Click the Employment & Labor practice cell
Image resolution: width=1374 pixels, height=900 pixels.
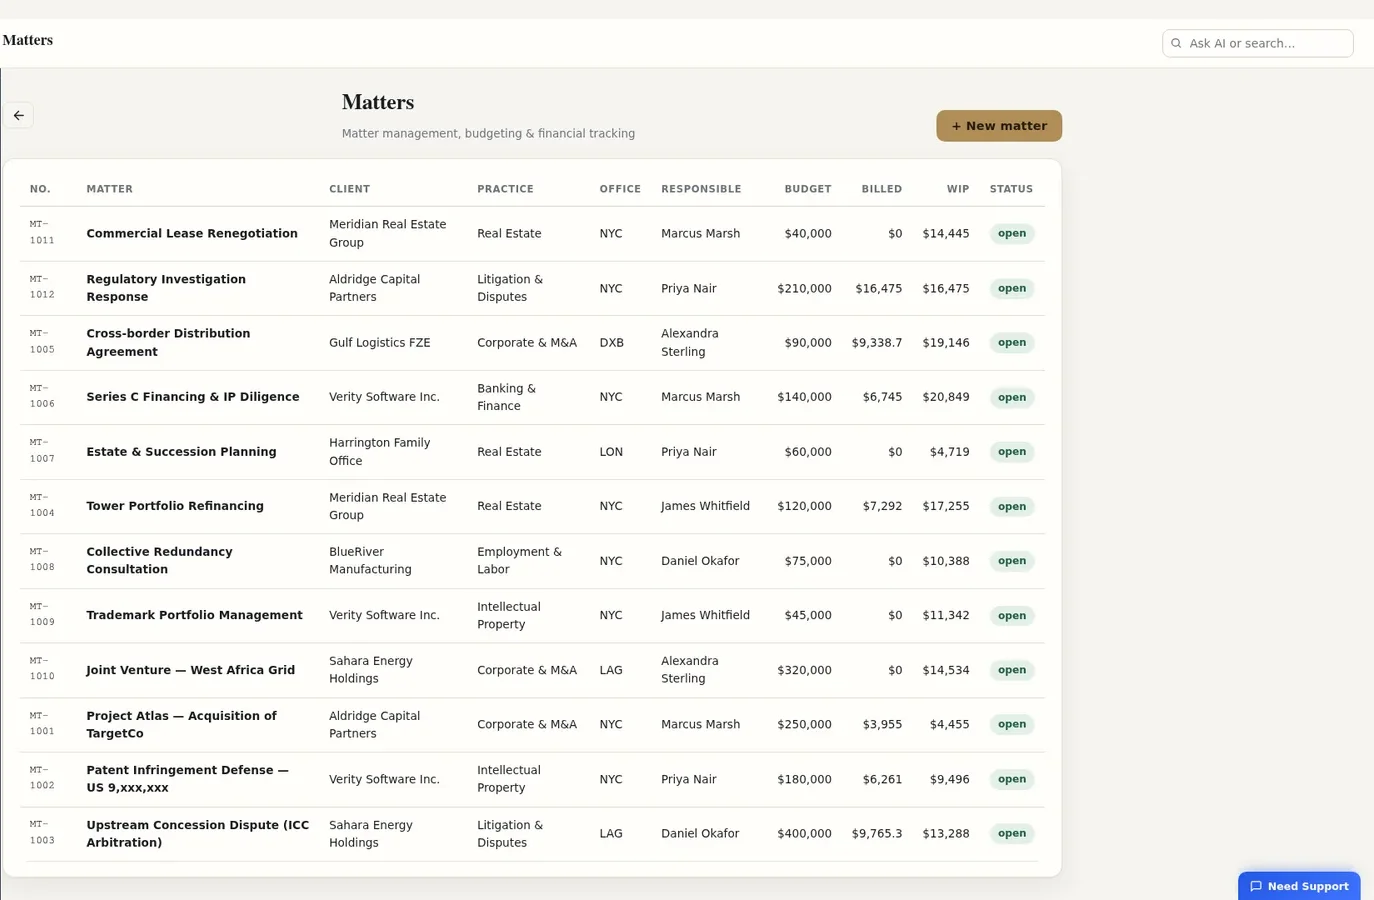(x=519, y=561)
